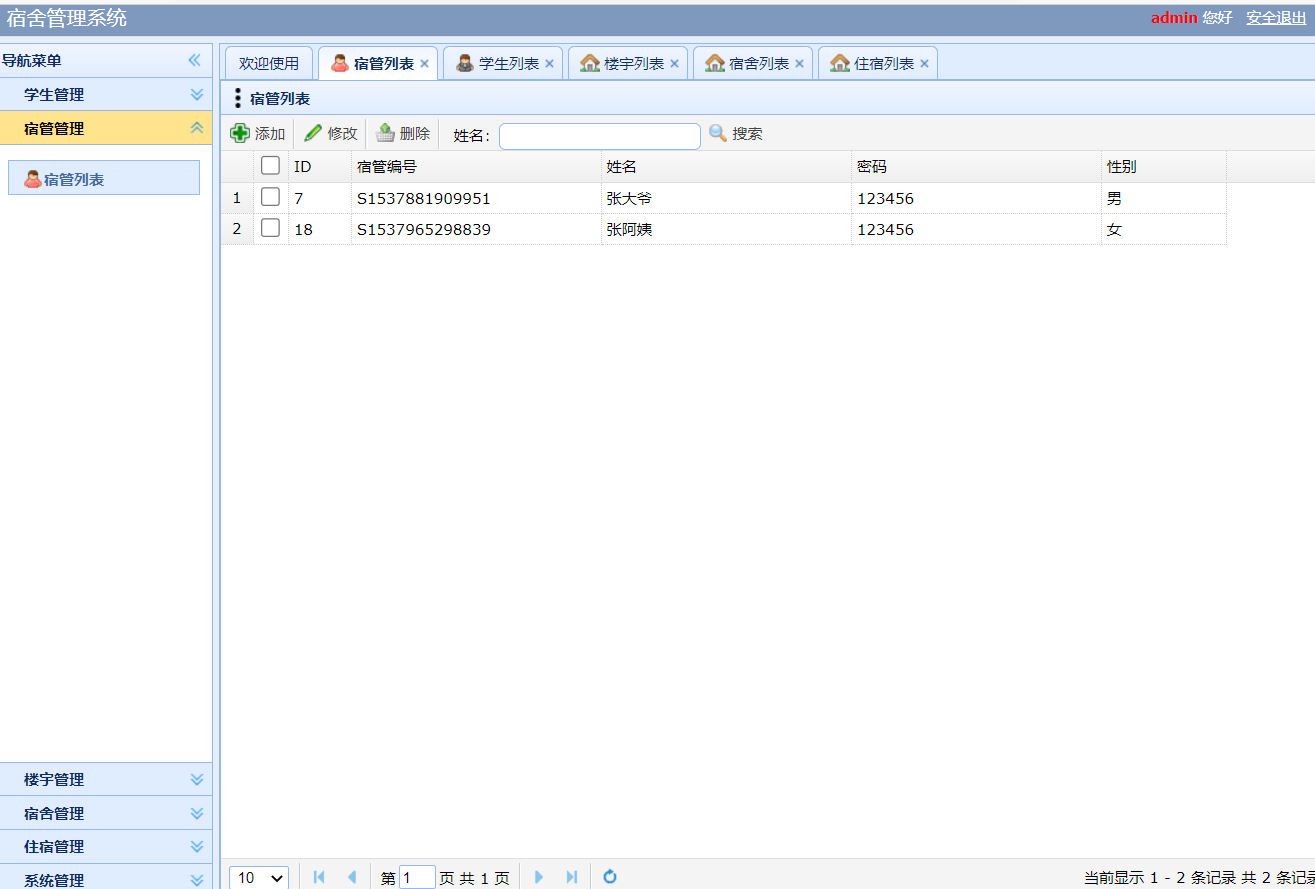
Task: Select the 修改 (edit) pencil icon
Action: [x=313, y=132]
